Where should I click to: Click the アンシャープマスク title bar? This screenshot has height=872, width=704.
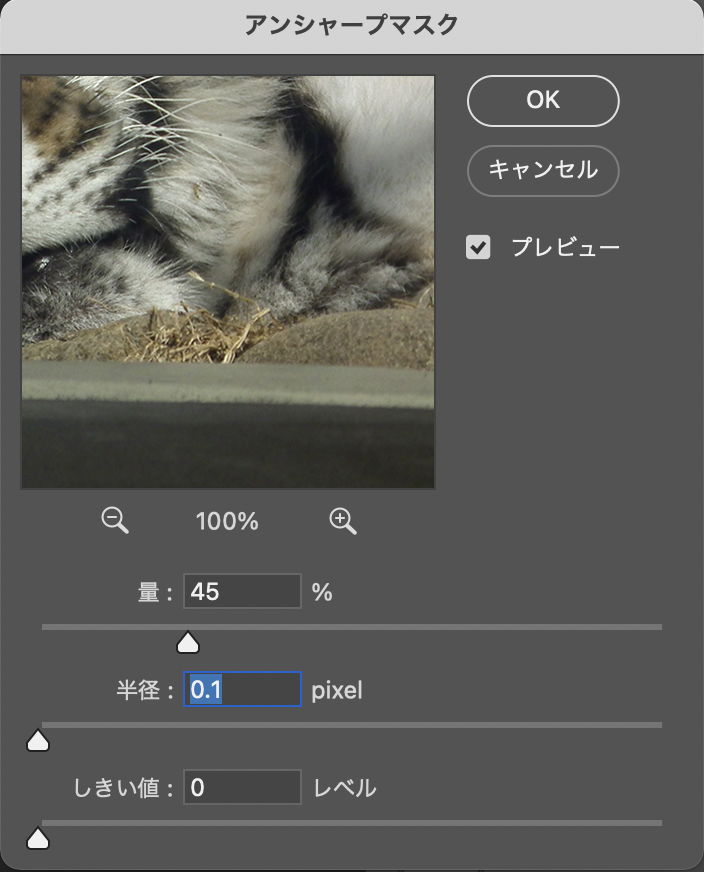[x=352, y=26]
